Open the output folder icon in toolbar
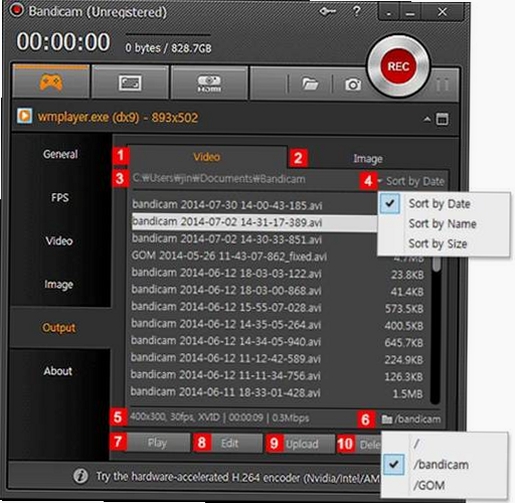The height and width of the screenshot is (503, 515). [310, 84]
